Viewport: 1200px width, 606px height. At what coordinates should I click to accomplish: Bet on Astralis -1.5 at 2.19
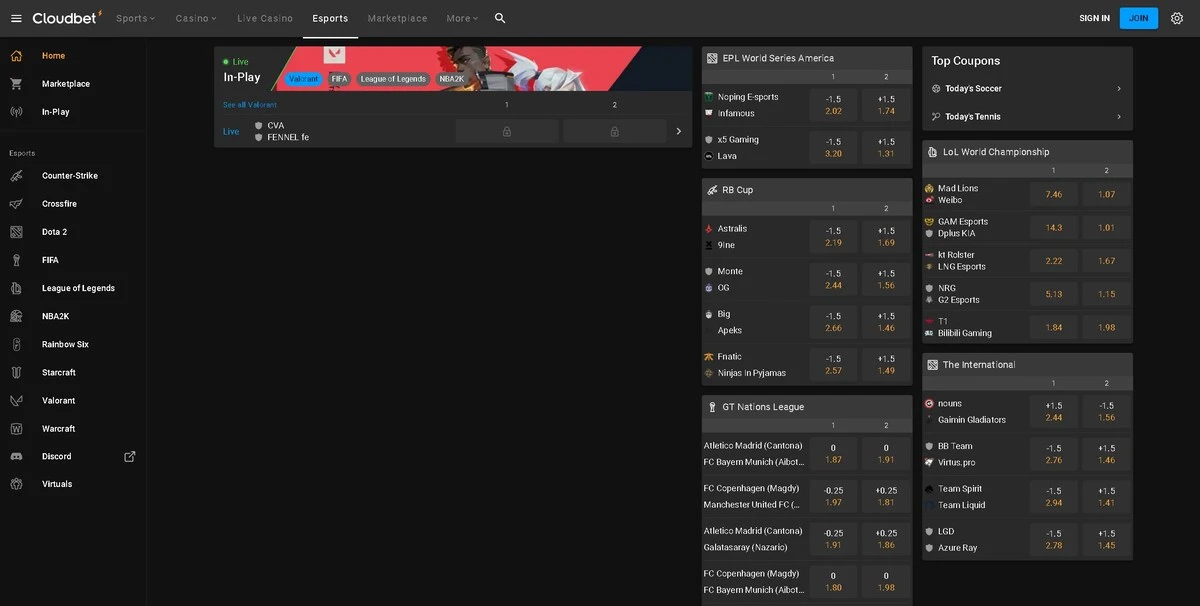(833, 237)
